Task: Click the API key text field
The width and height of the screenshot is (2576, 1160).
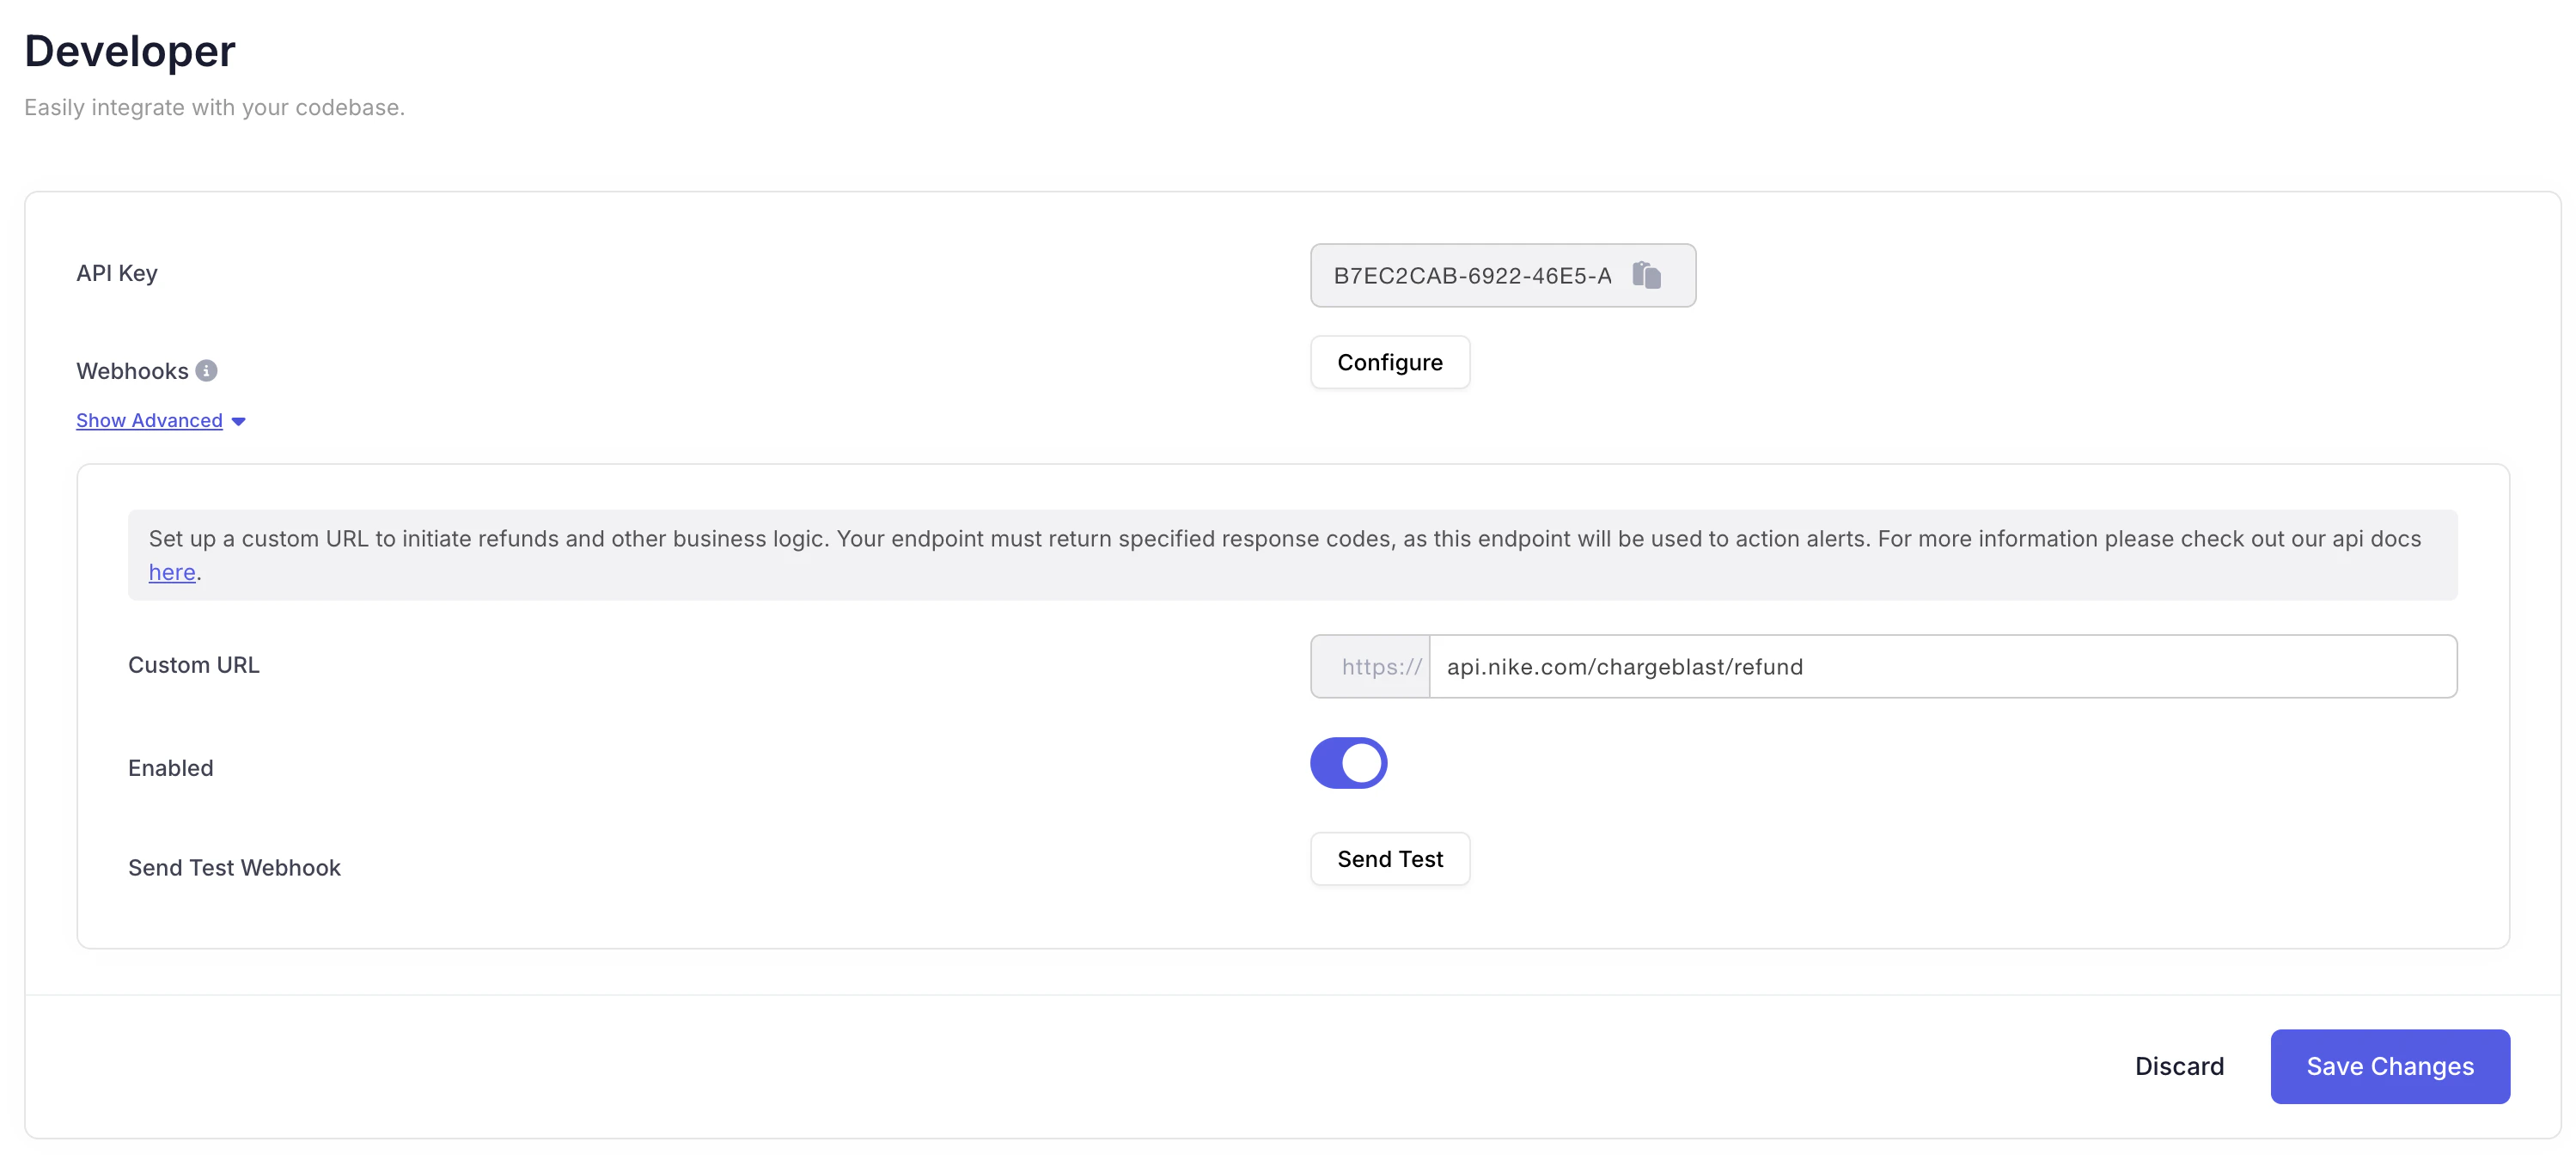Action: tap(1471, 276)
